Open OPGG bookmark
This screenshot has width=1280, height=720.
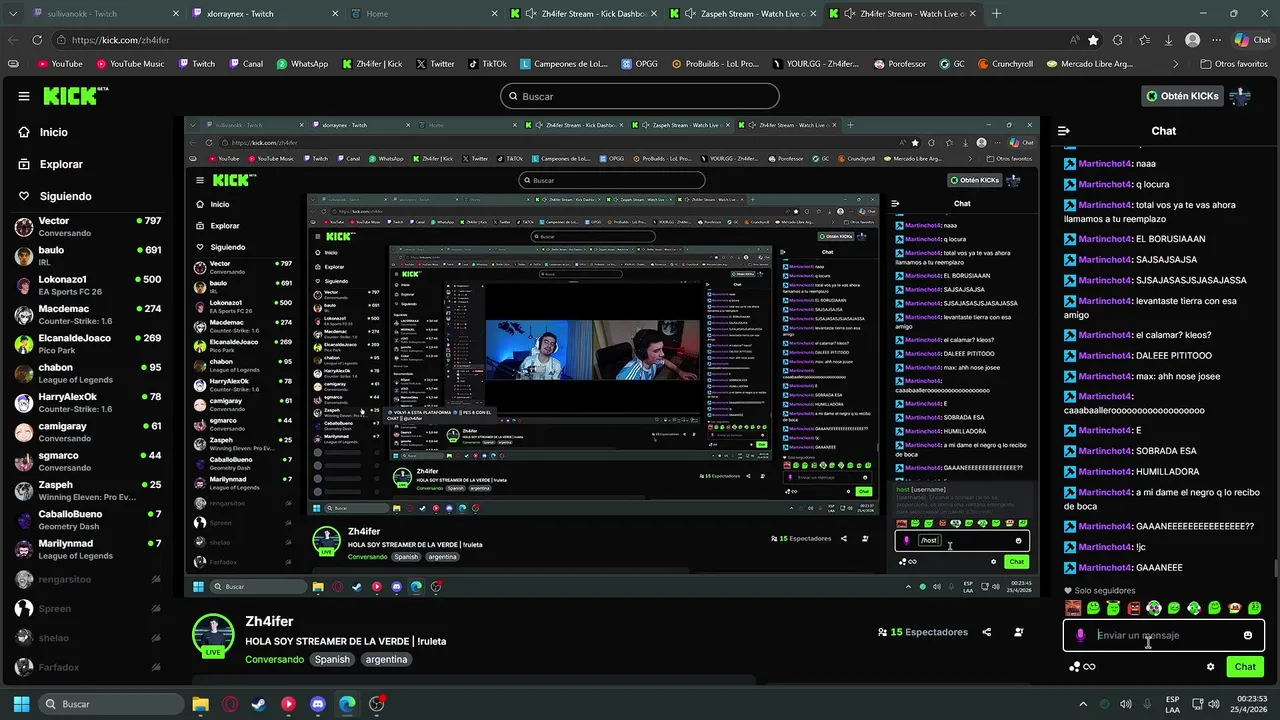[x=637, y=63]
